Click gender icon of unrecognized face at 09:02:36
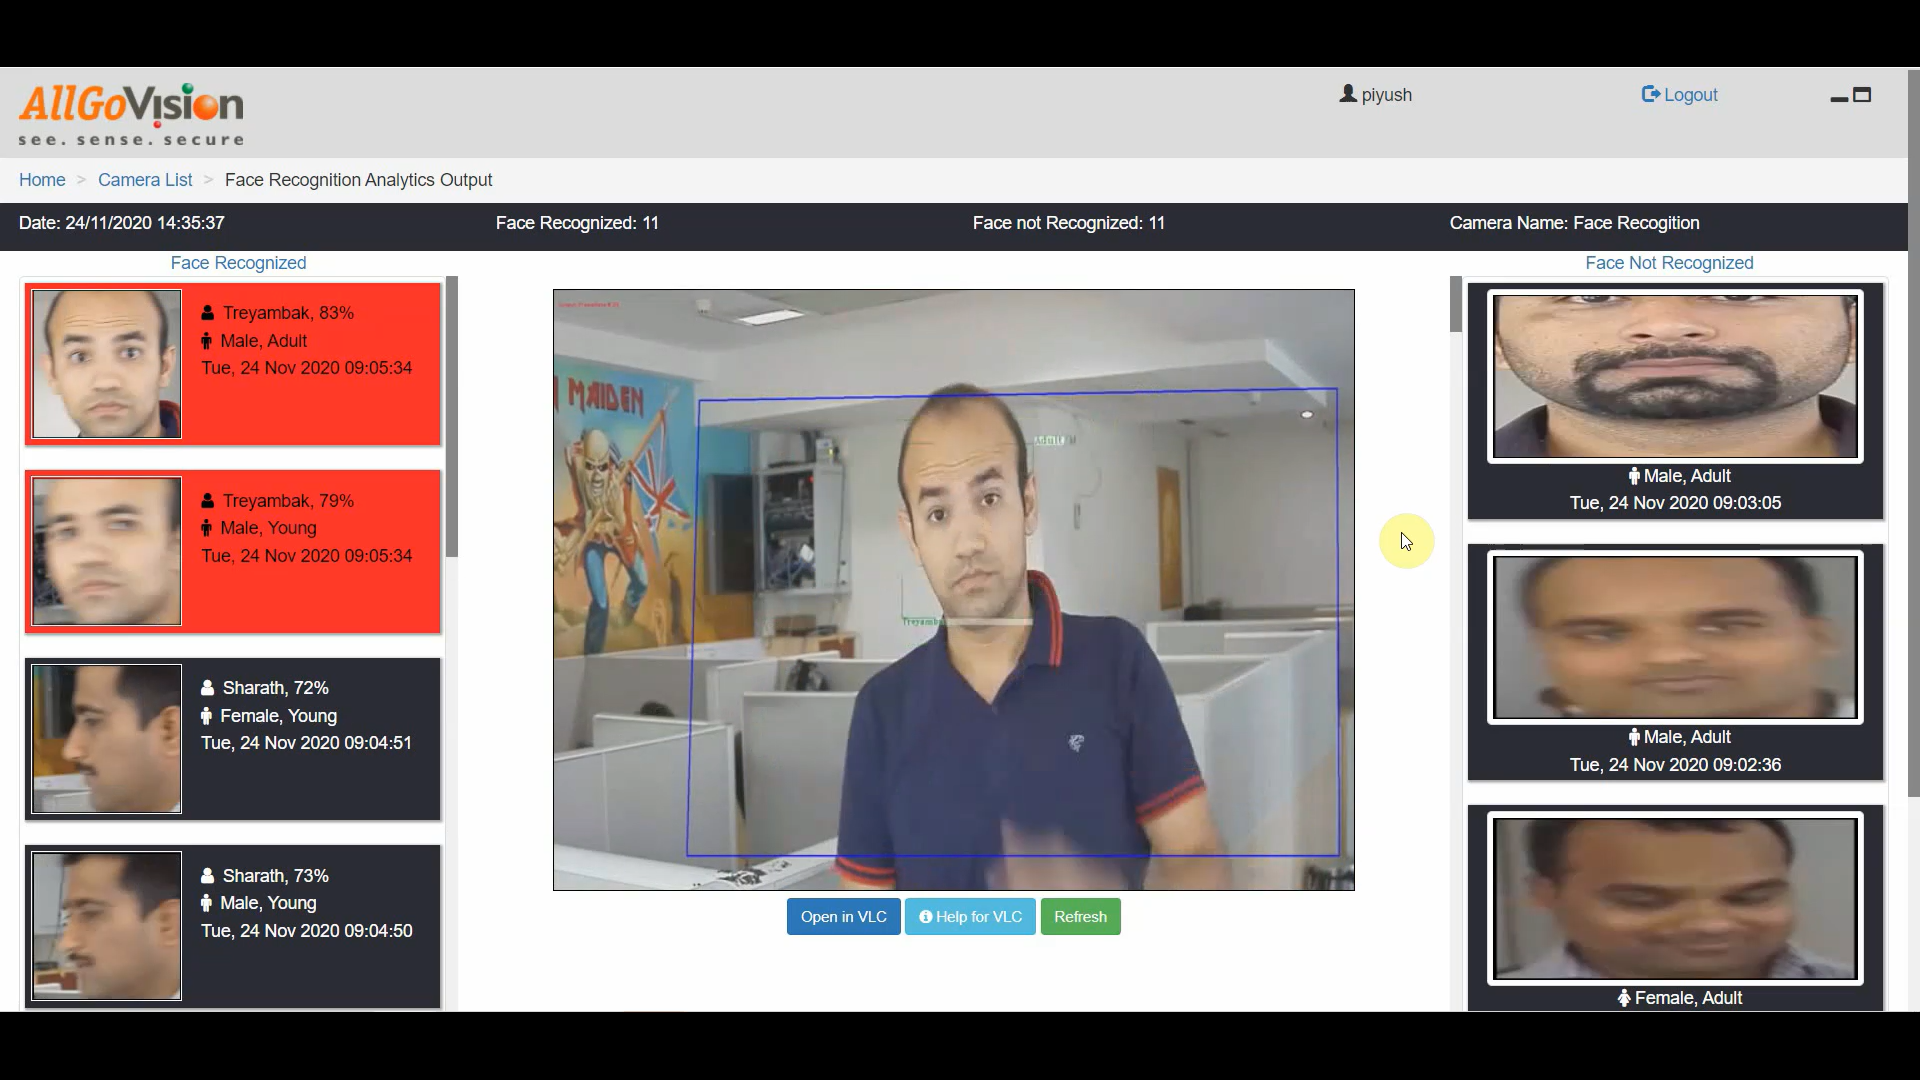Image resolution: width=1920 pixels, height=1080 pixels. 1634,737
